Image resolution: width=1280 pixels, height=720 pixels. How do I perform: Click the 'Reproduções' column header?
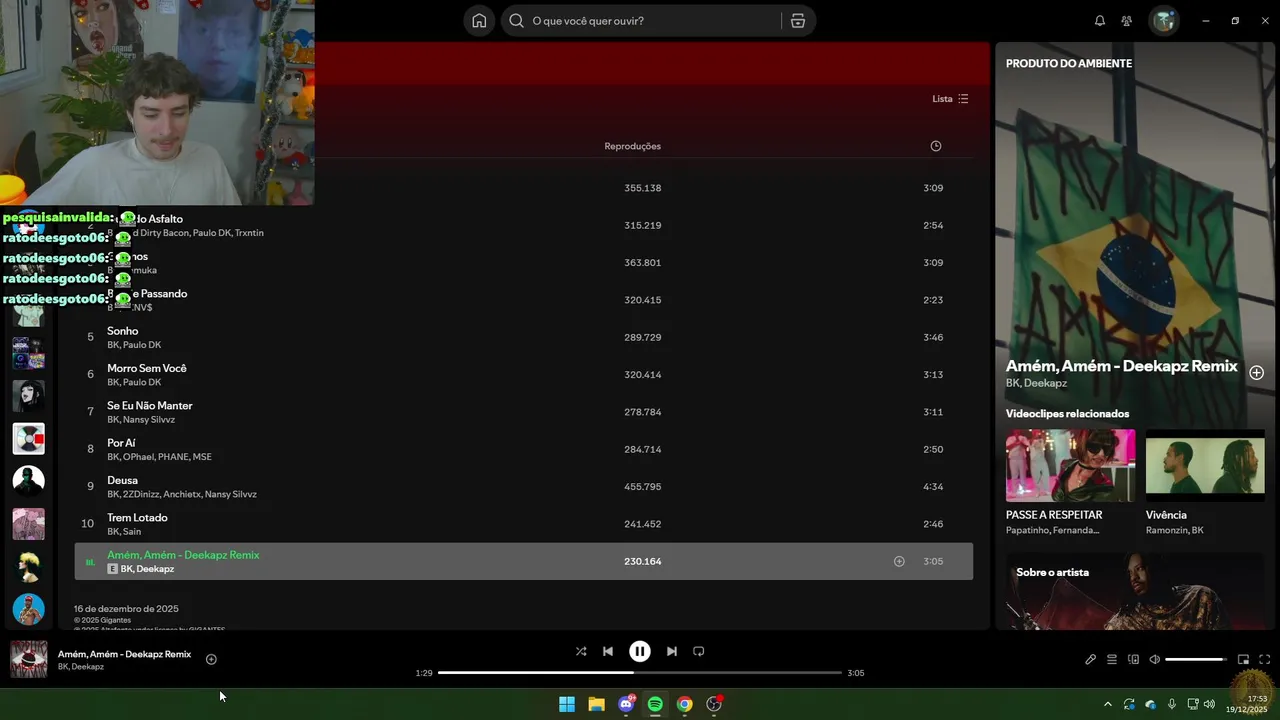coord(632,146)
